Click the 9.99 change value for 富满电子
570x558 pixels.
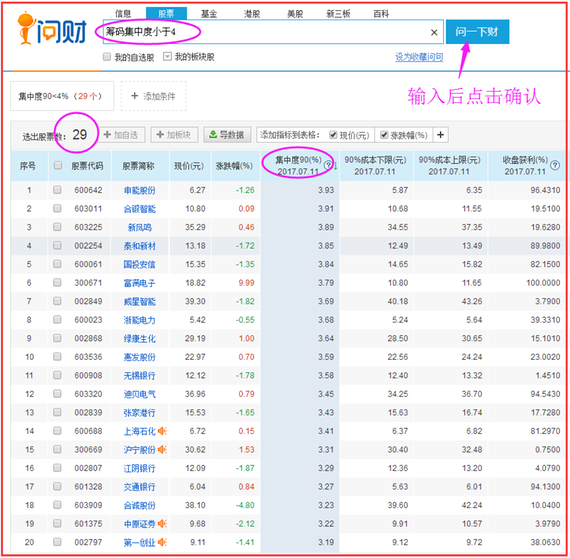point(246,282)
